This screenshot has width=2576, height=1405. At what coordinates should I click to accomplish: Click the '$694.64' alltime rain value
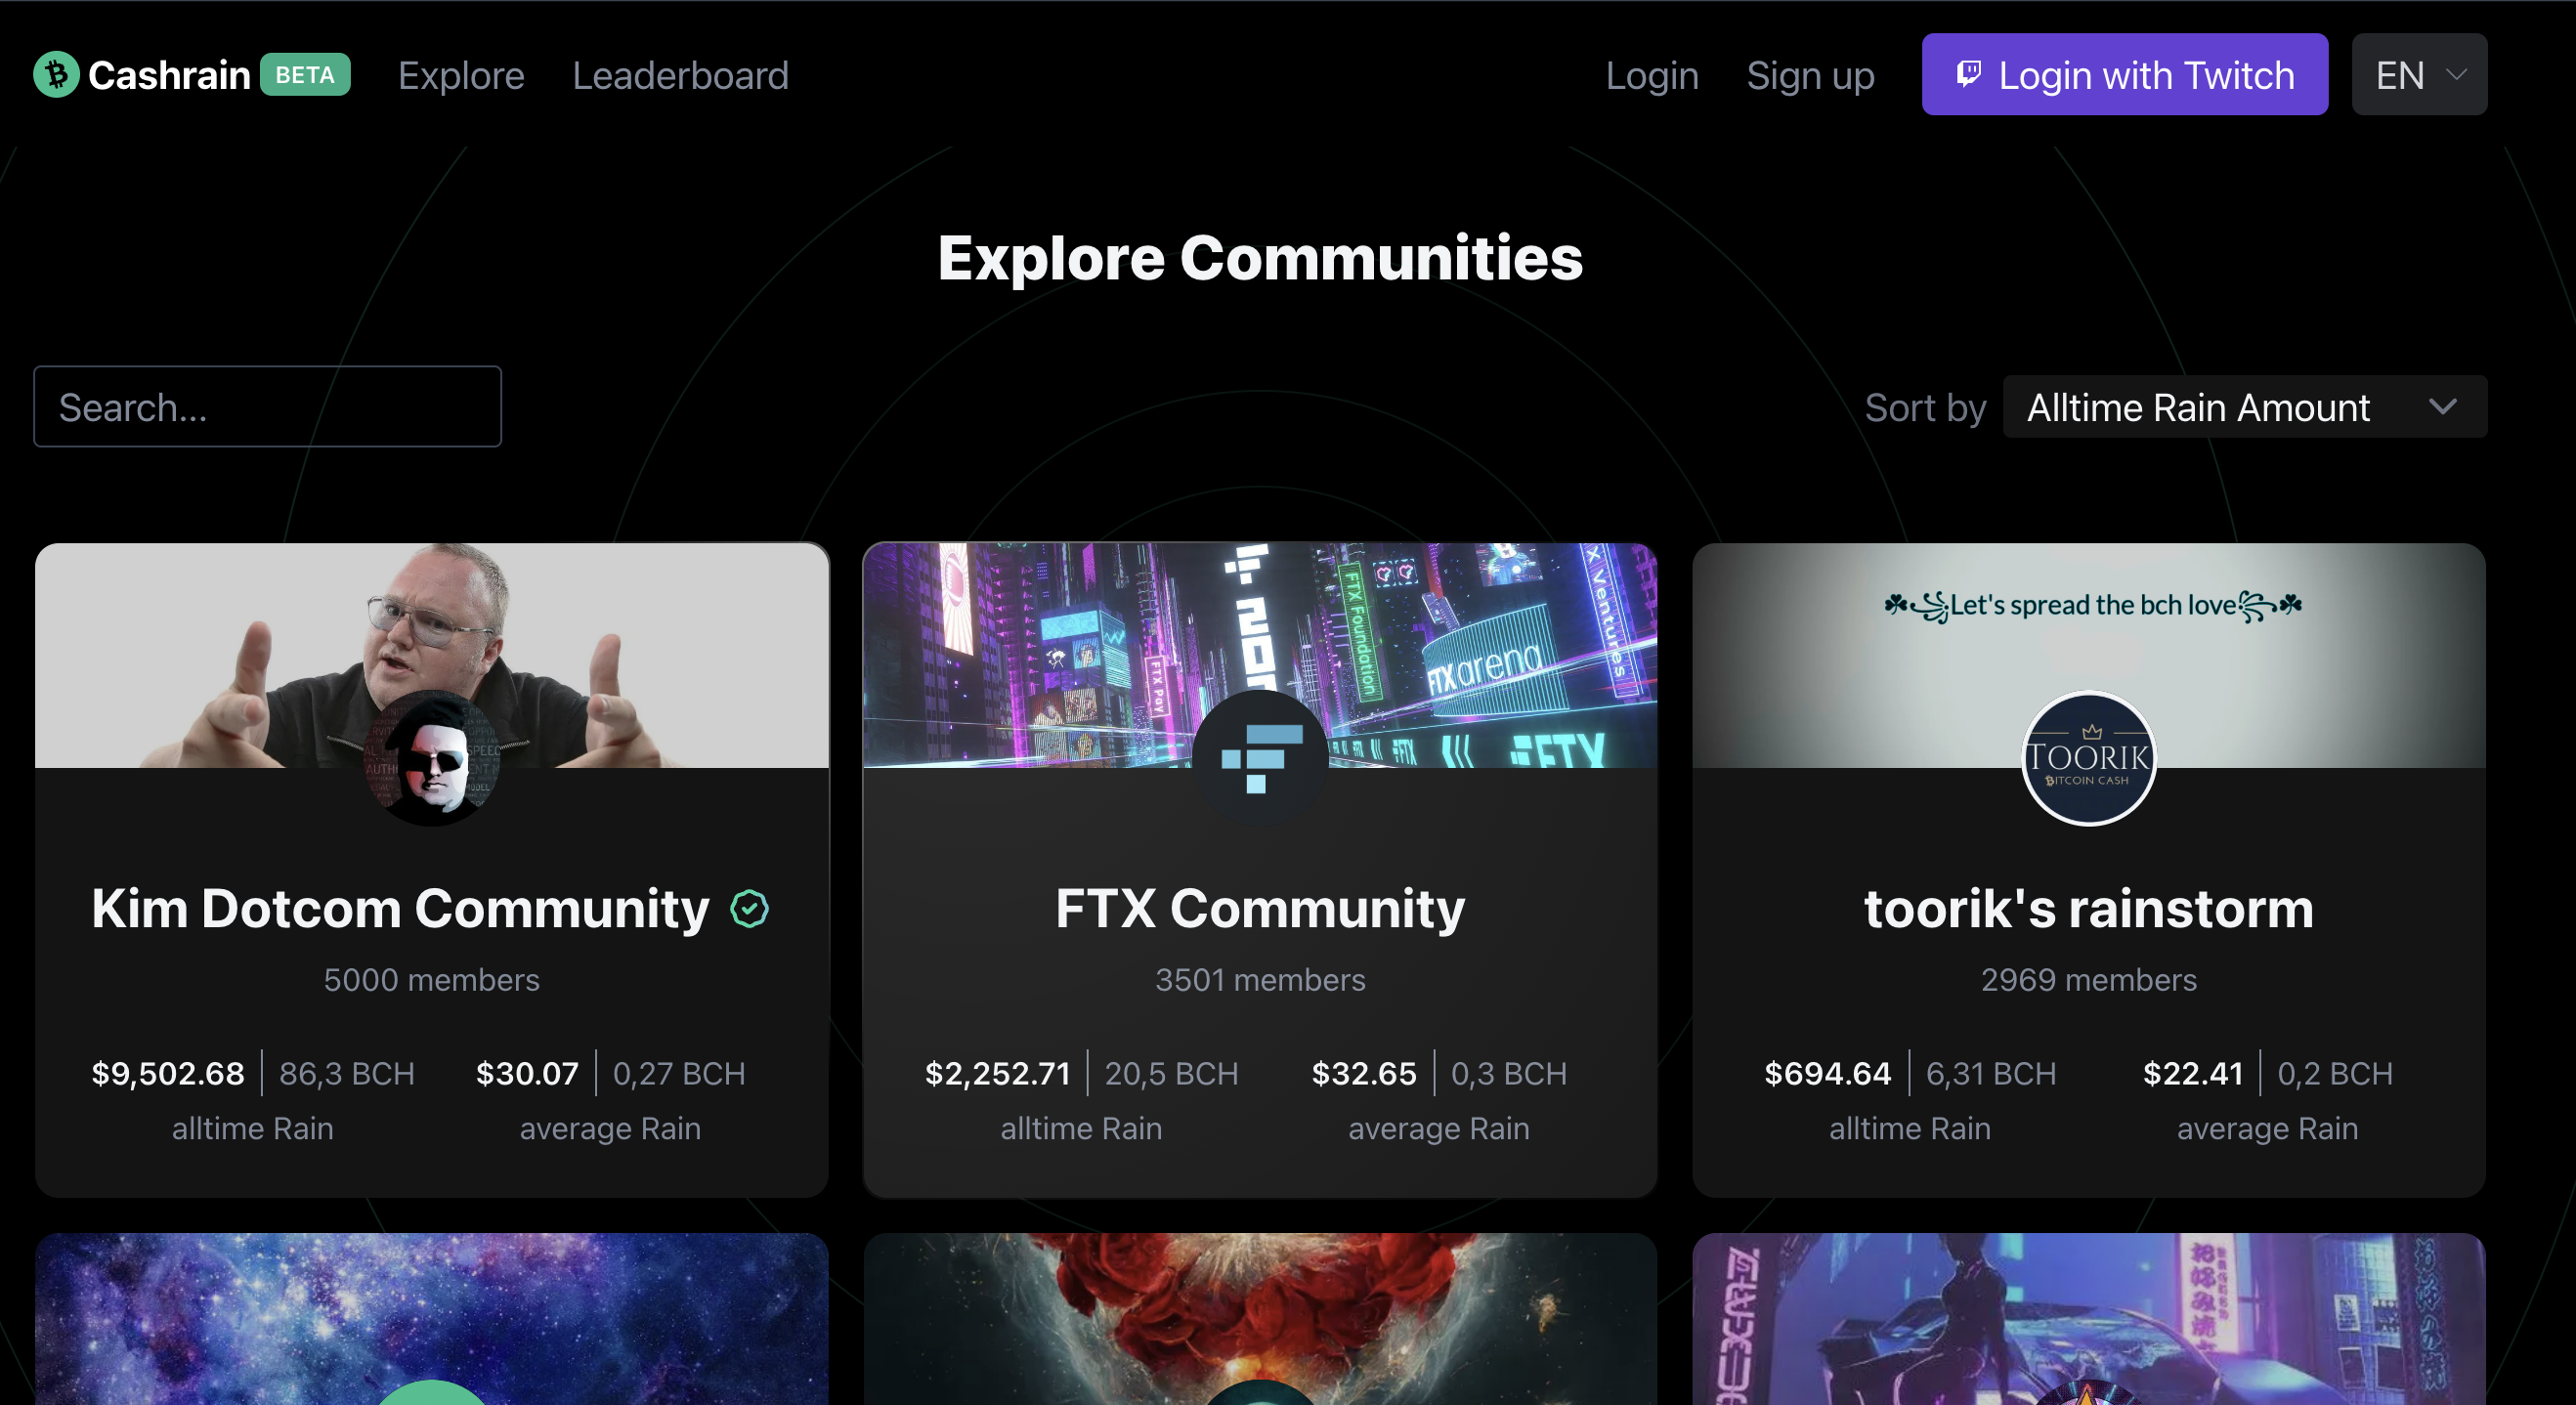click(x=1827, y=1073)
